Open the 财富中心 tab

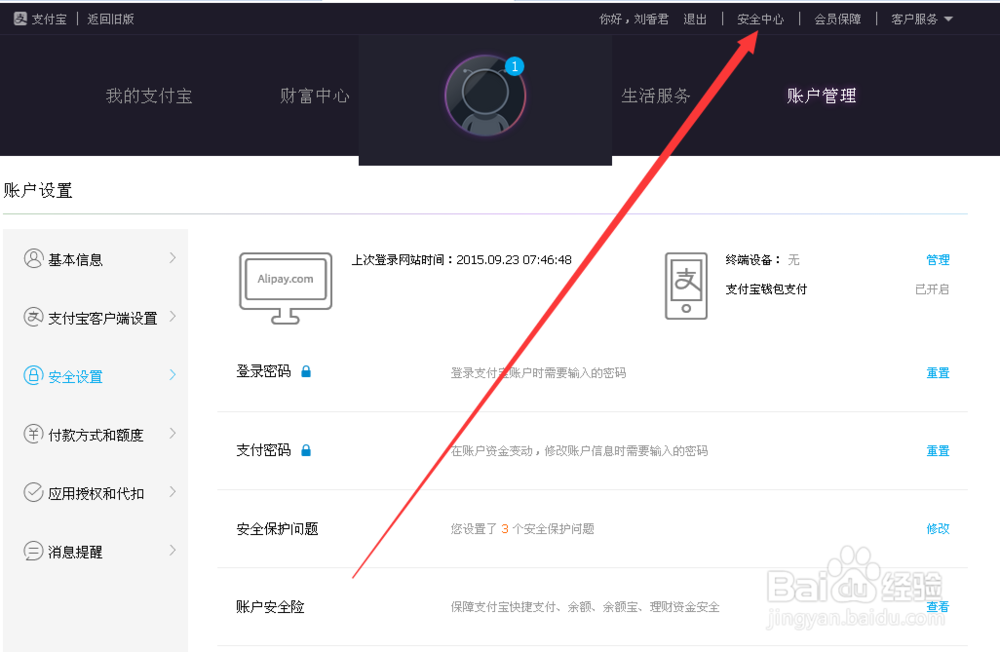click(314, 96)
